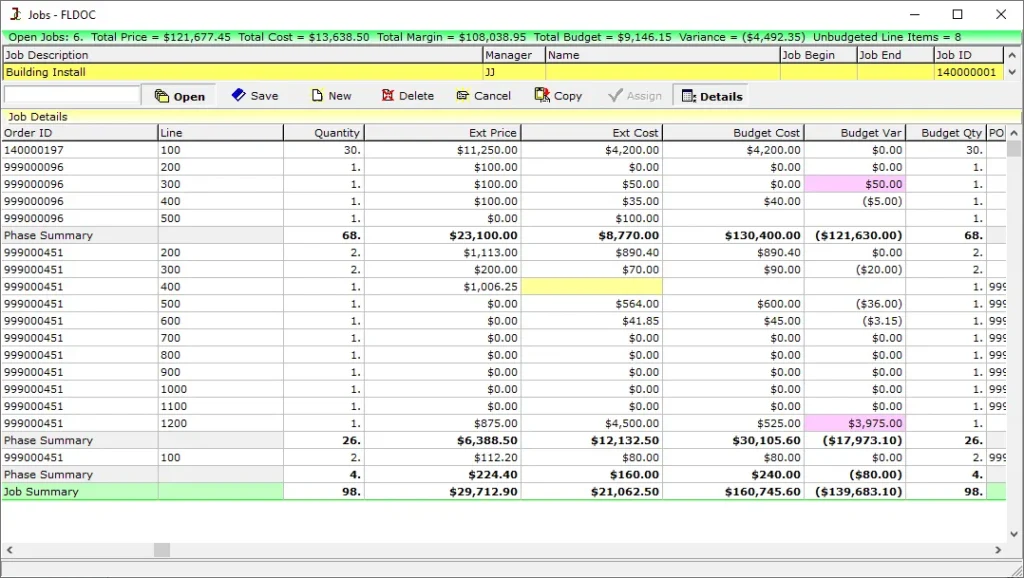The height and width of the screenshot is (578, 1024).
Task: Select the Order ID column header
Action: [79, 133]
